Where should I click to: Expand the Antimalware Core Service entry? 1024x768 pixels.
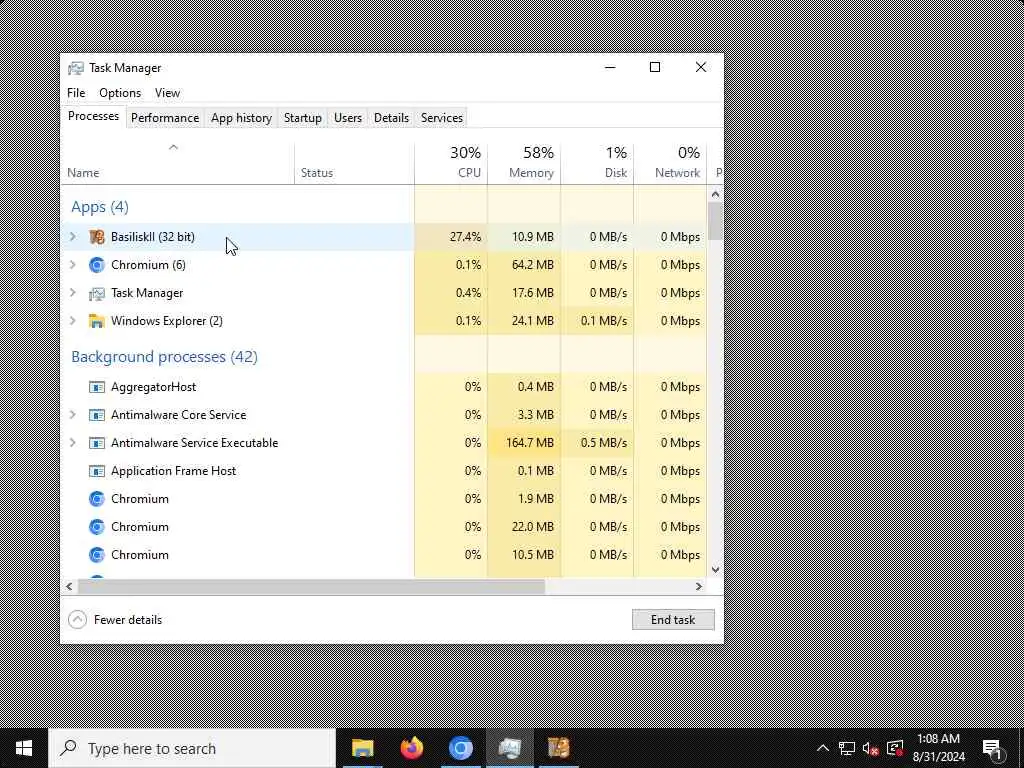pos(72,415)
